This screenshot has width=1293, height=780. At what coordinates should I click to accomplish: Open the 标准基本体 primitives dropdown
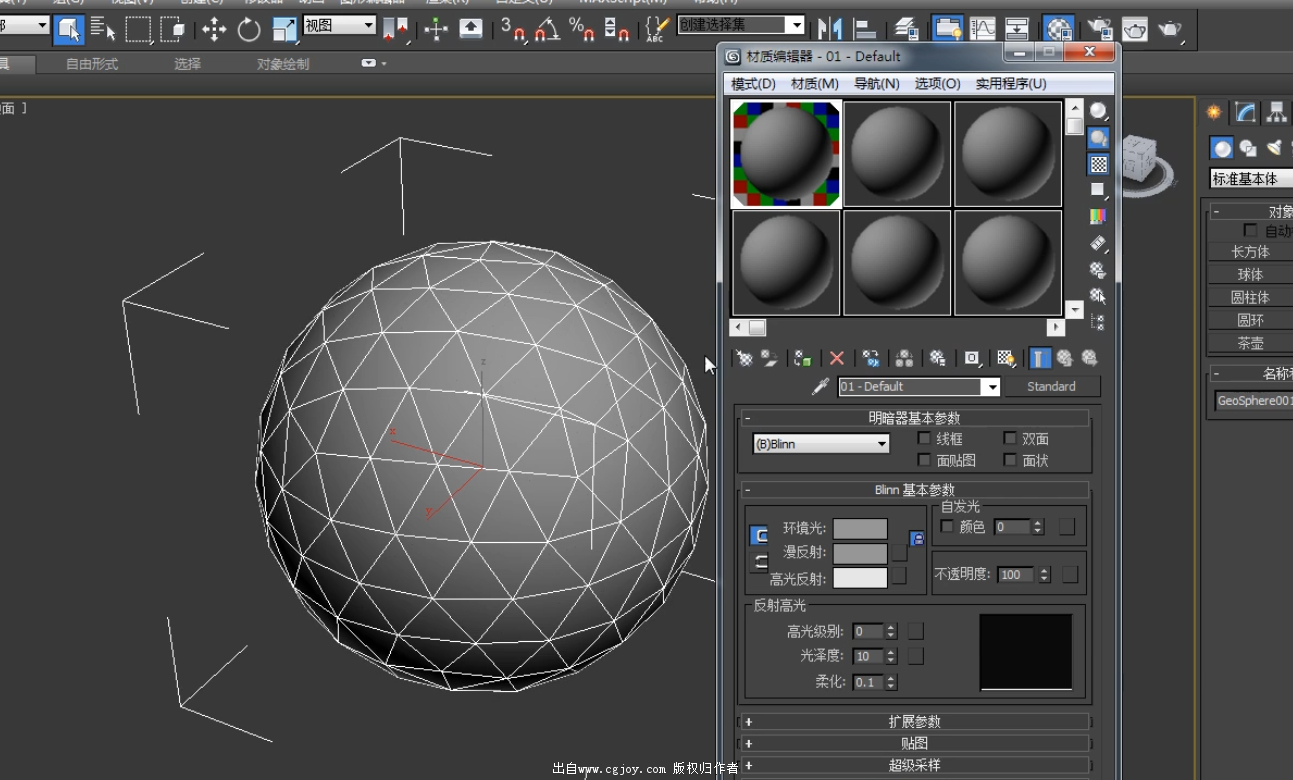coord(1251,179)
